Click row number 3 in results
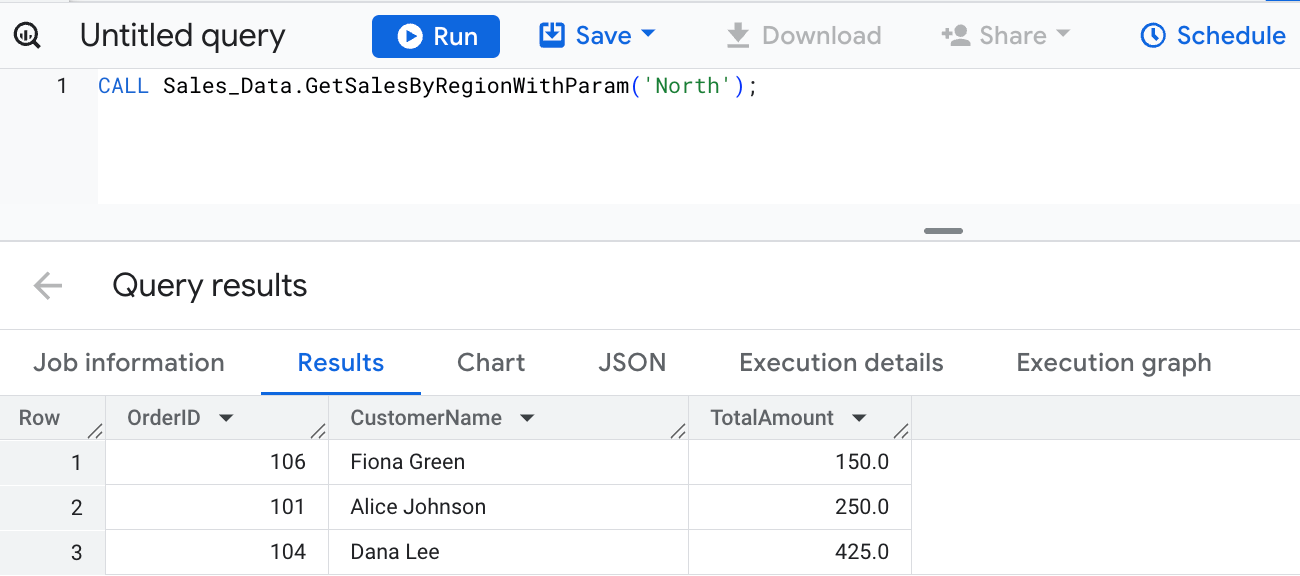The width and height of the screenshot is (1300, 576). click(52, 552)
